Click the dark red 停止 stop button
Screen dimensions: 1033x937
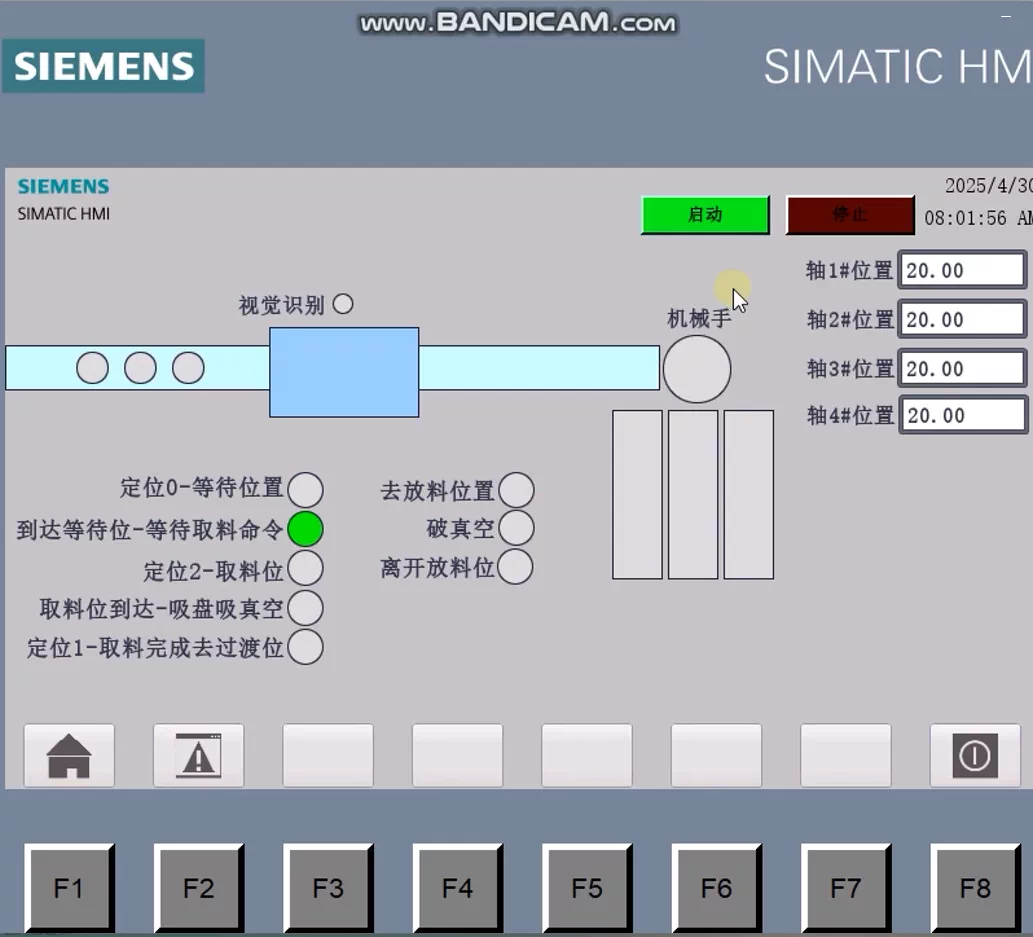click(850, 215)
